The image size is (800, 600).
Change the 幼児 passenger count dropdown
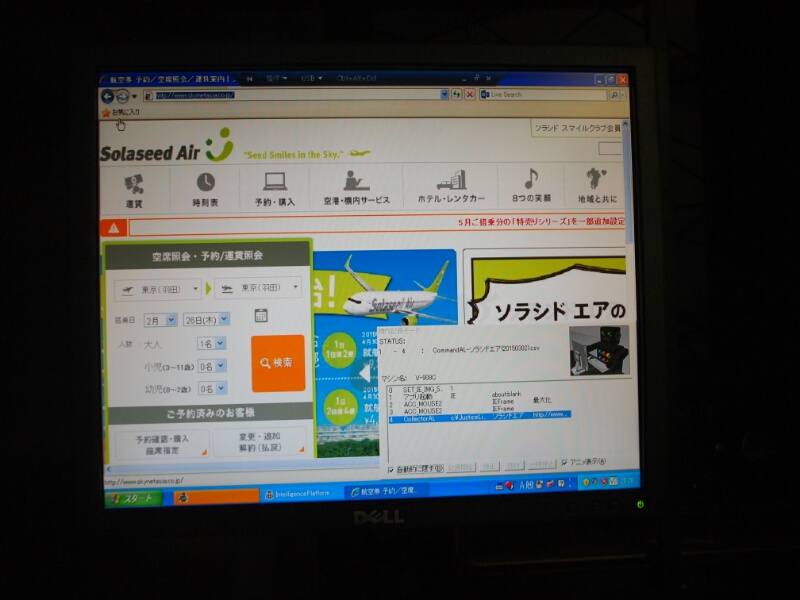coord(211,389)
